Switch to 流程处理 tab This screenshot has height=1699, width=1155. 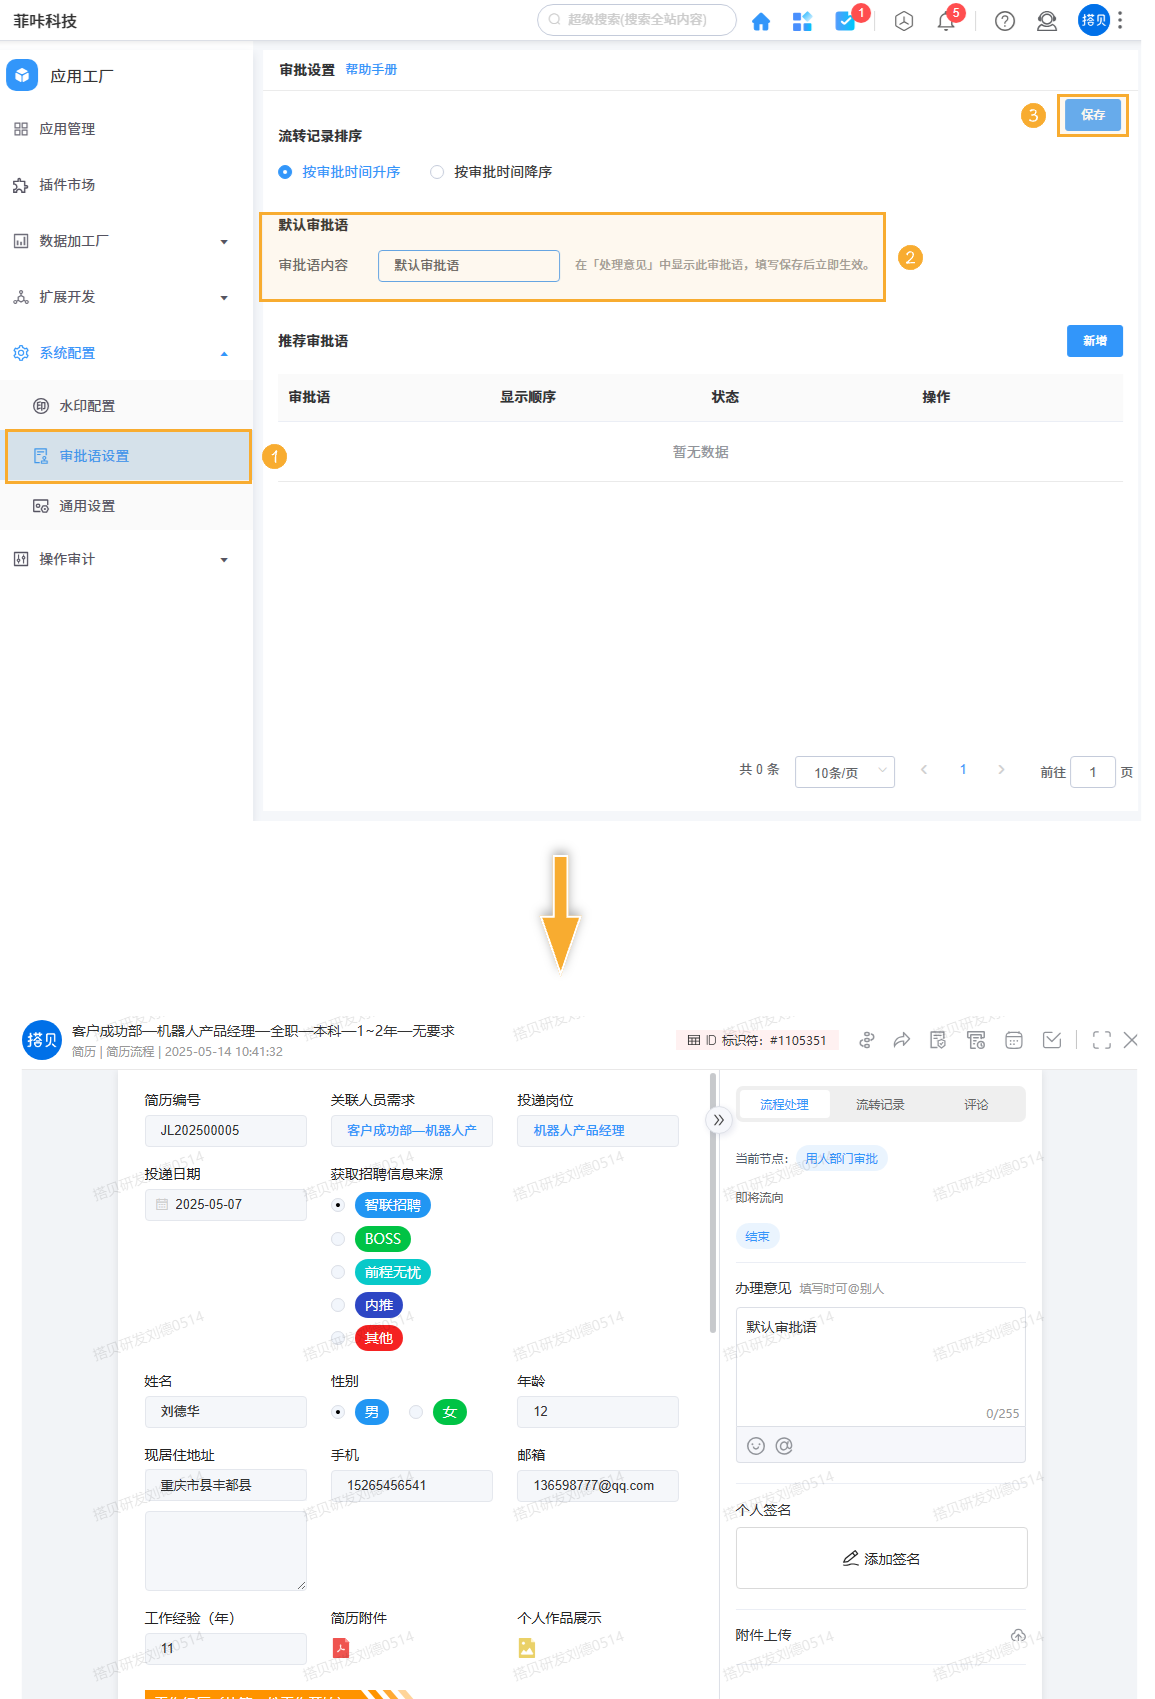click(784, 1104)
